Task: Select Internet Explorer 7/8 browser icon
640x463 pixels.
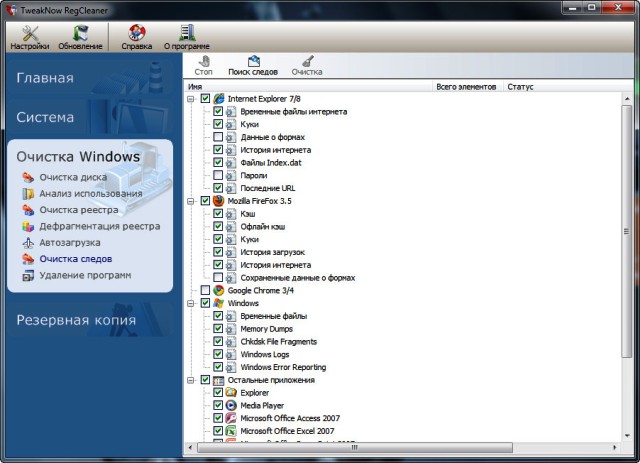Action: click(x=219, y=98)
